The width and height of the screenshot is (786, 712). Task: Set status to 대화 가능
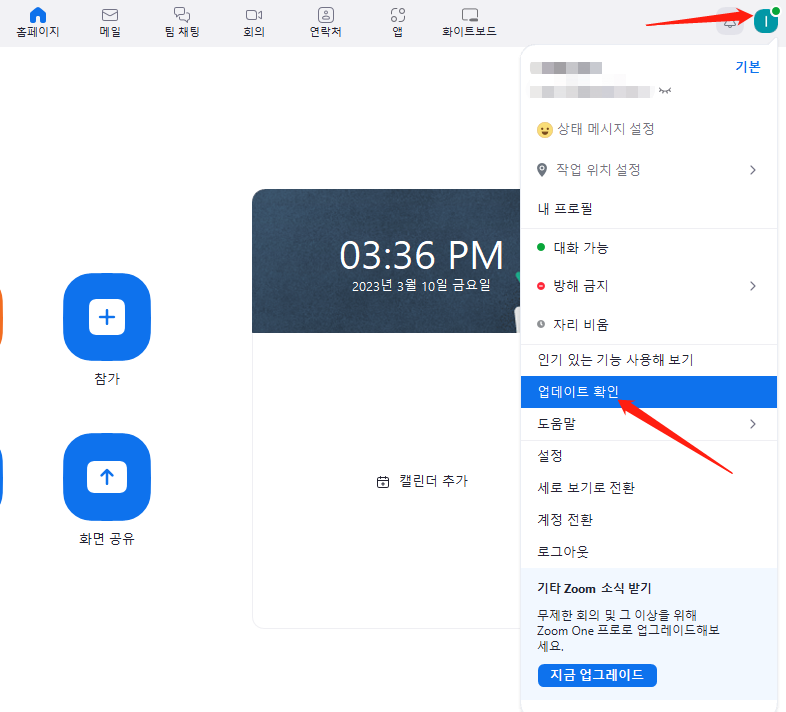tap(649, 248)
